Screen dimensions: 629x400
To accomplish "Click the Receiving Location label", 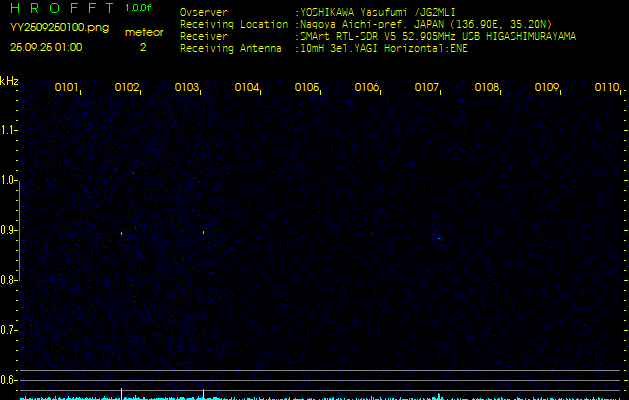I will pyautogui.click(x=234, y=24).
